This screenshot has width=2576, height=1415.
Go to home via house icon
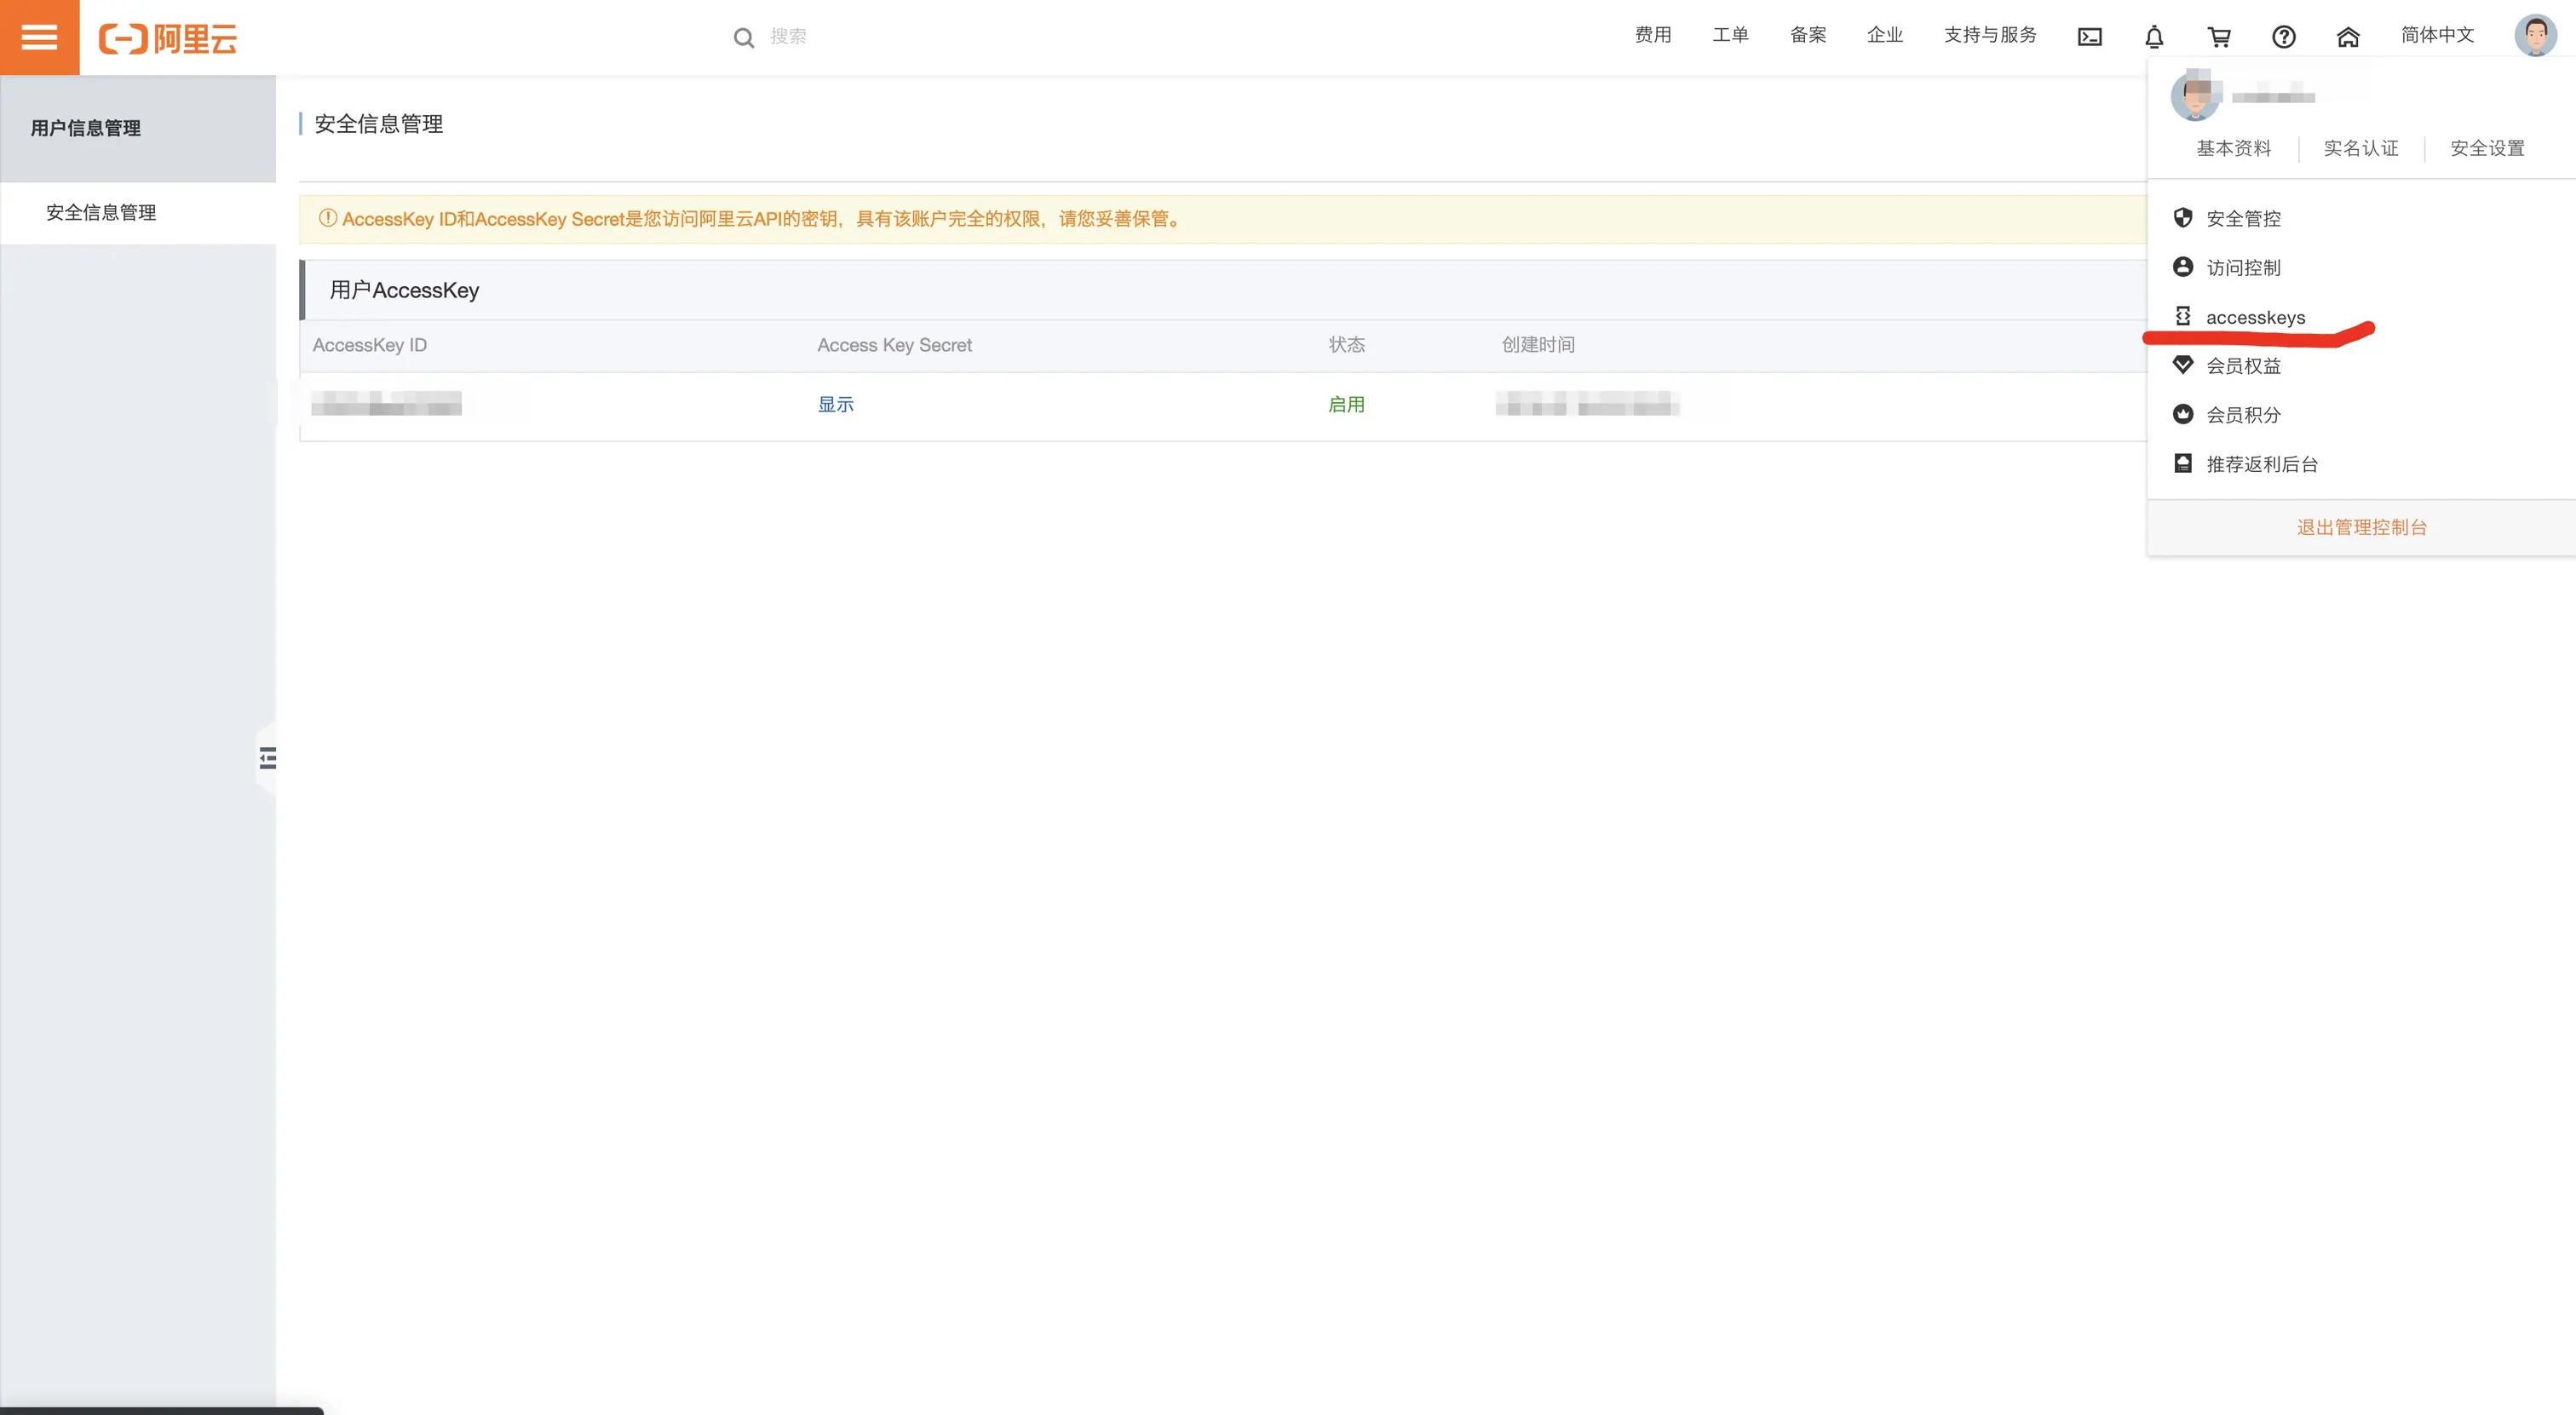[2348, 37]
